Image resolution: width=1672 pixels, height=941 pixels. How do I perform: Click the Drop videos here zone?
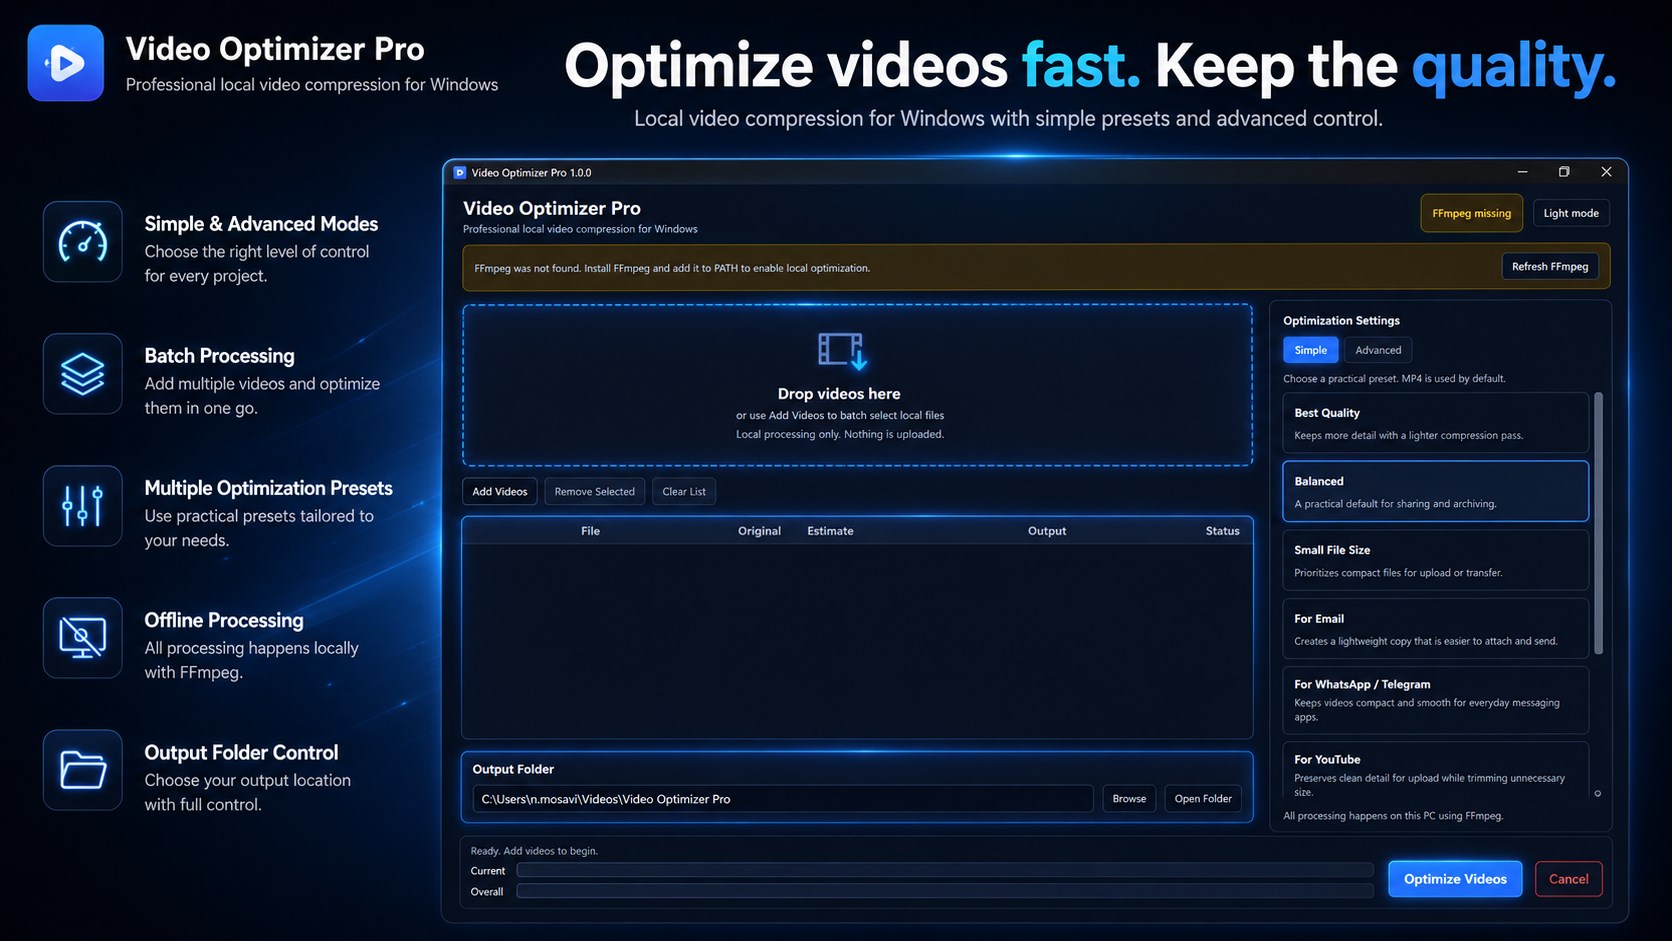pyautogui.click(x=857, y=385)
